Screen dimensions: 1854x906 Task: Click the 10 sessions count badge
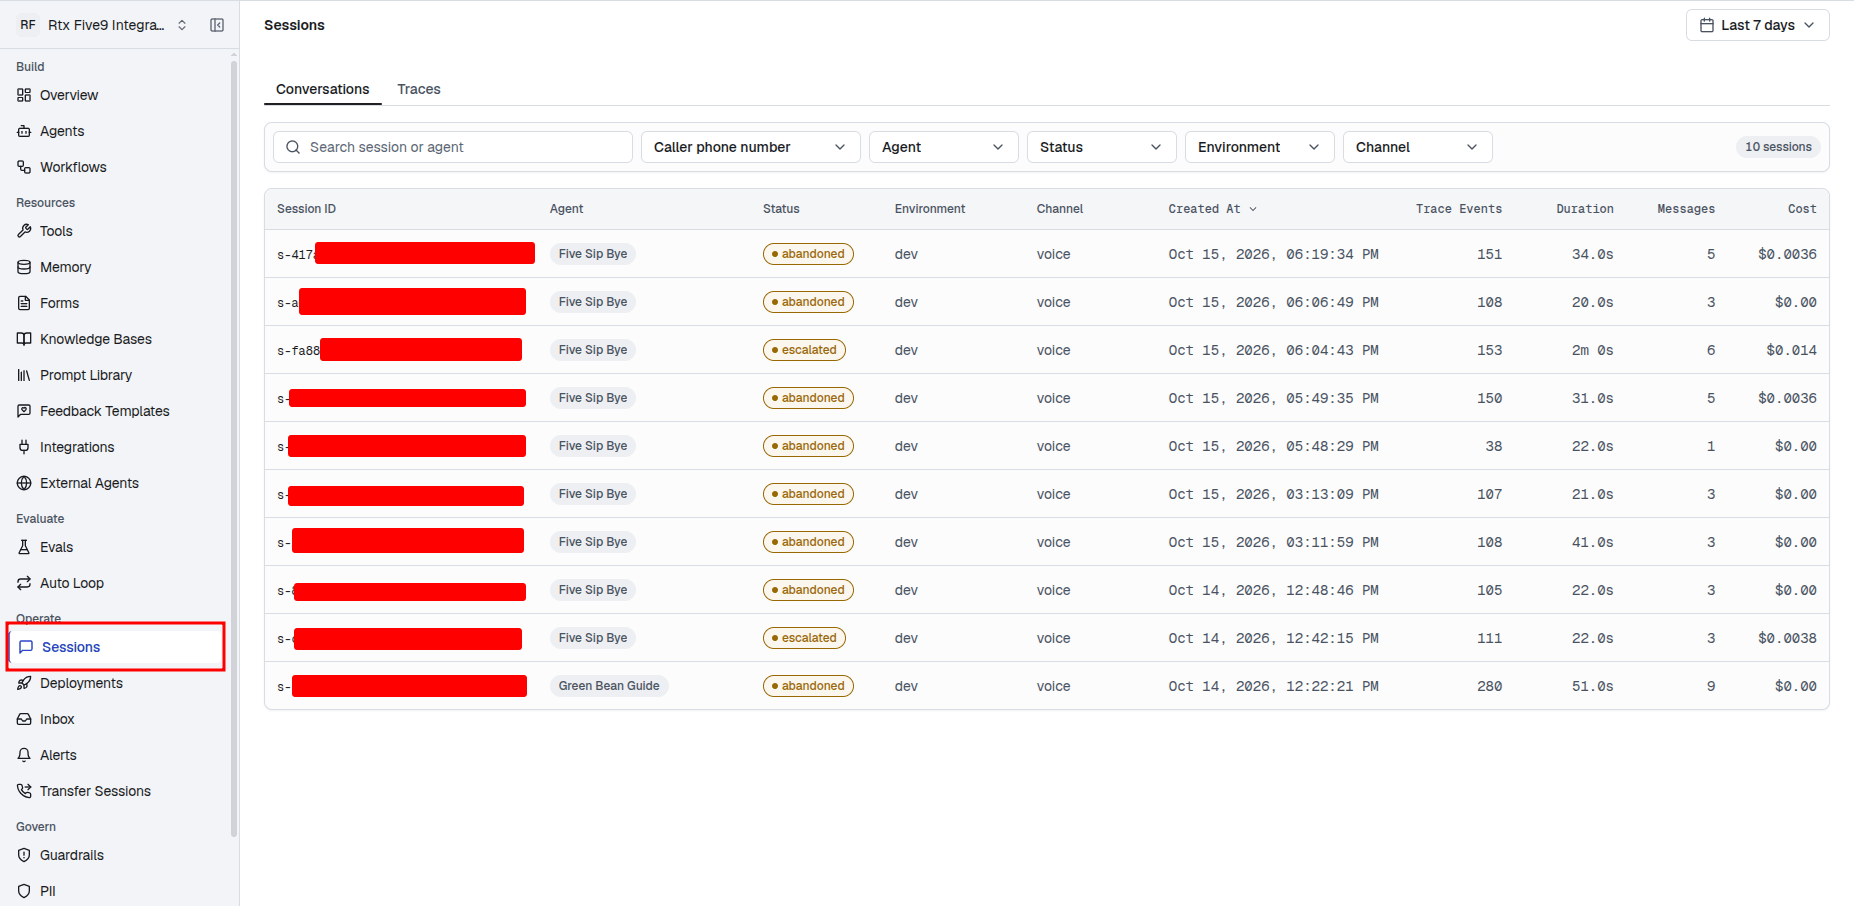click(1778, 147)
